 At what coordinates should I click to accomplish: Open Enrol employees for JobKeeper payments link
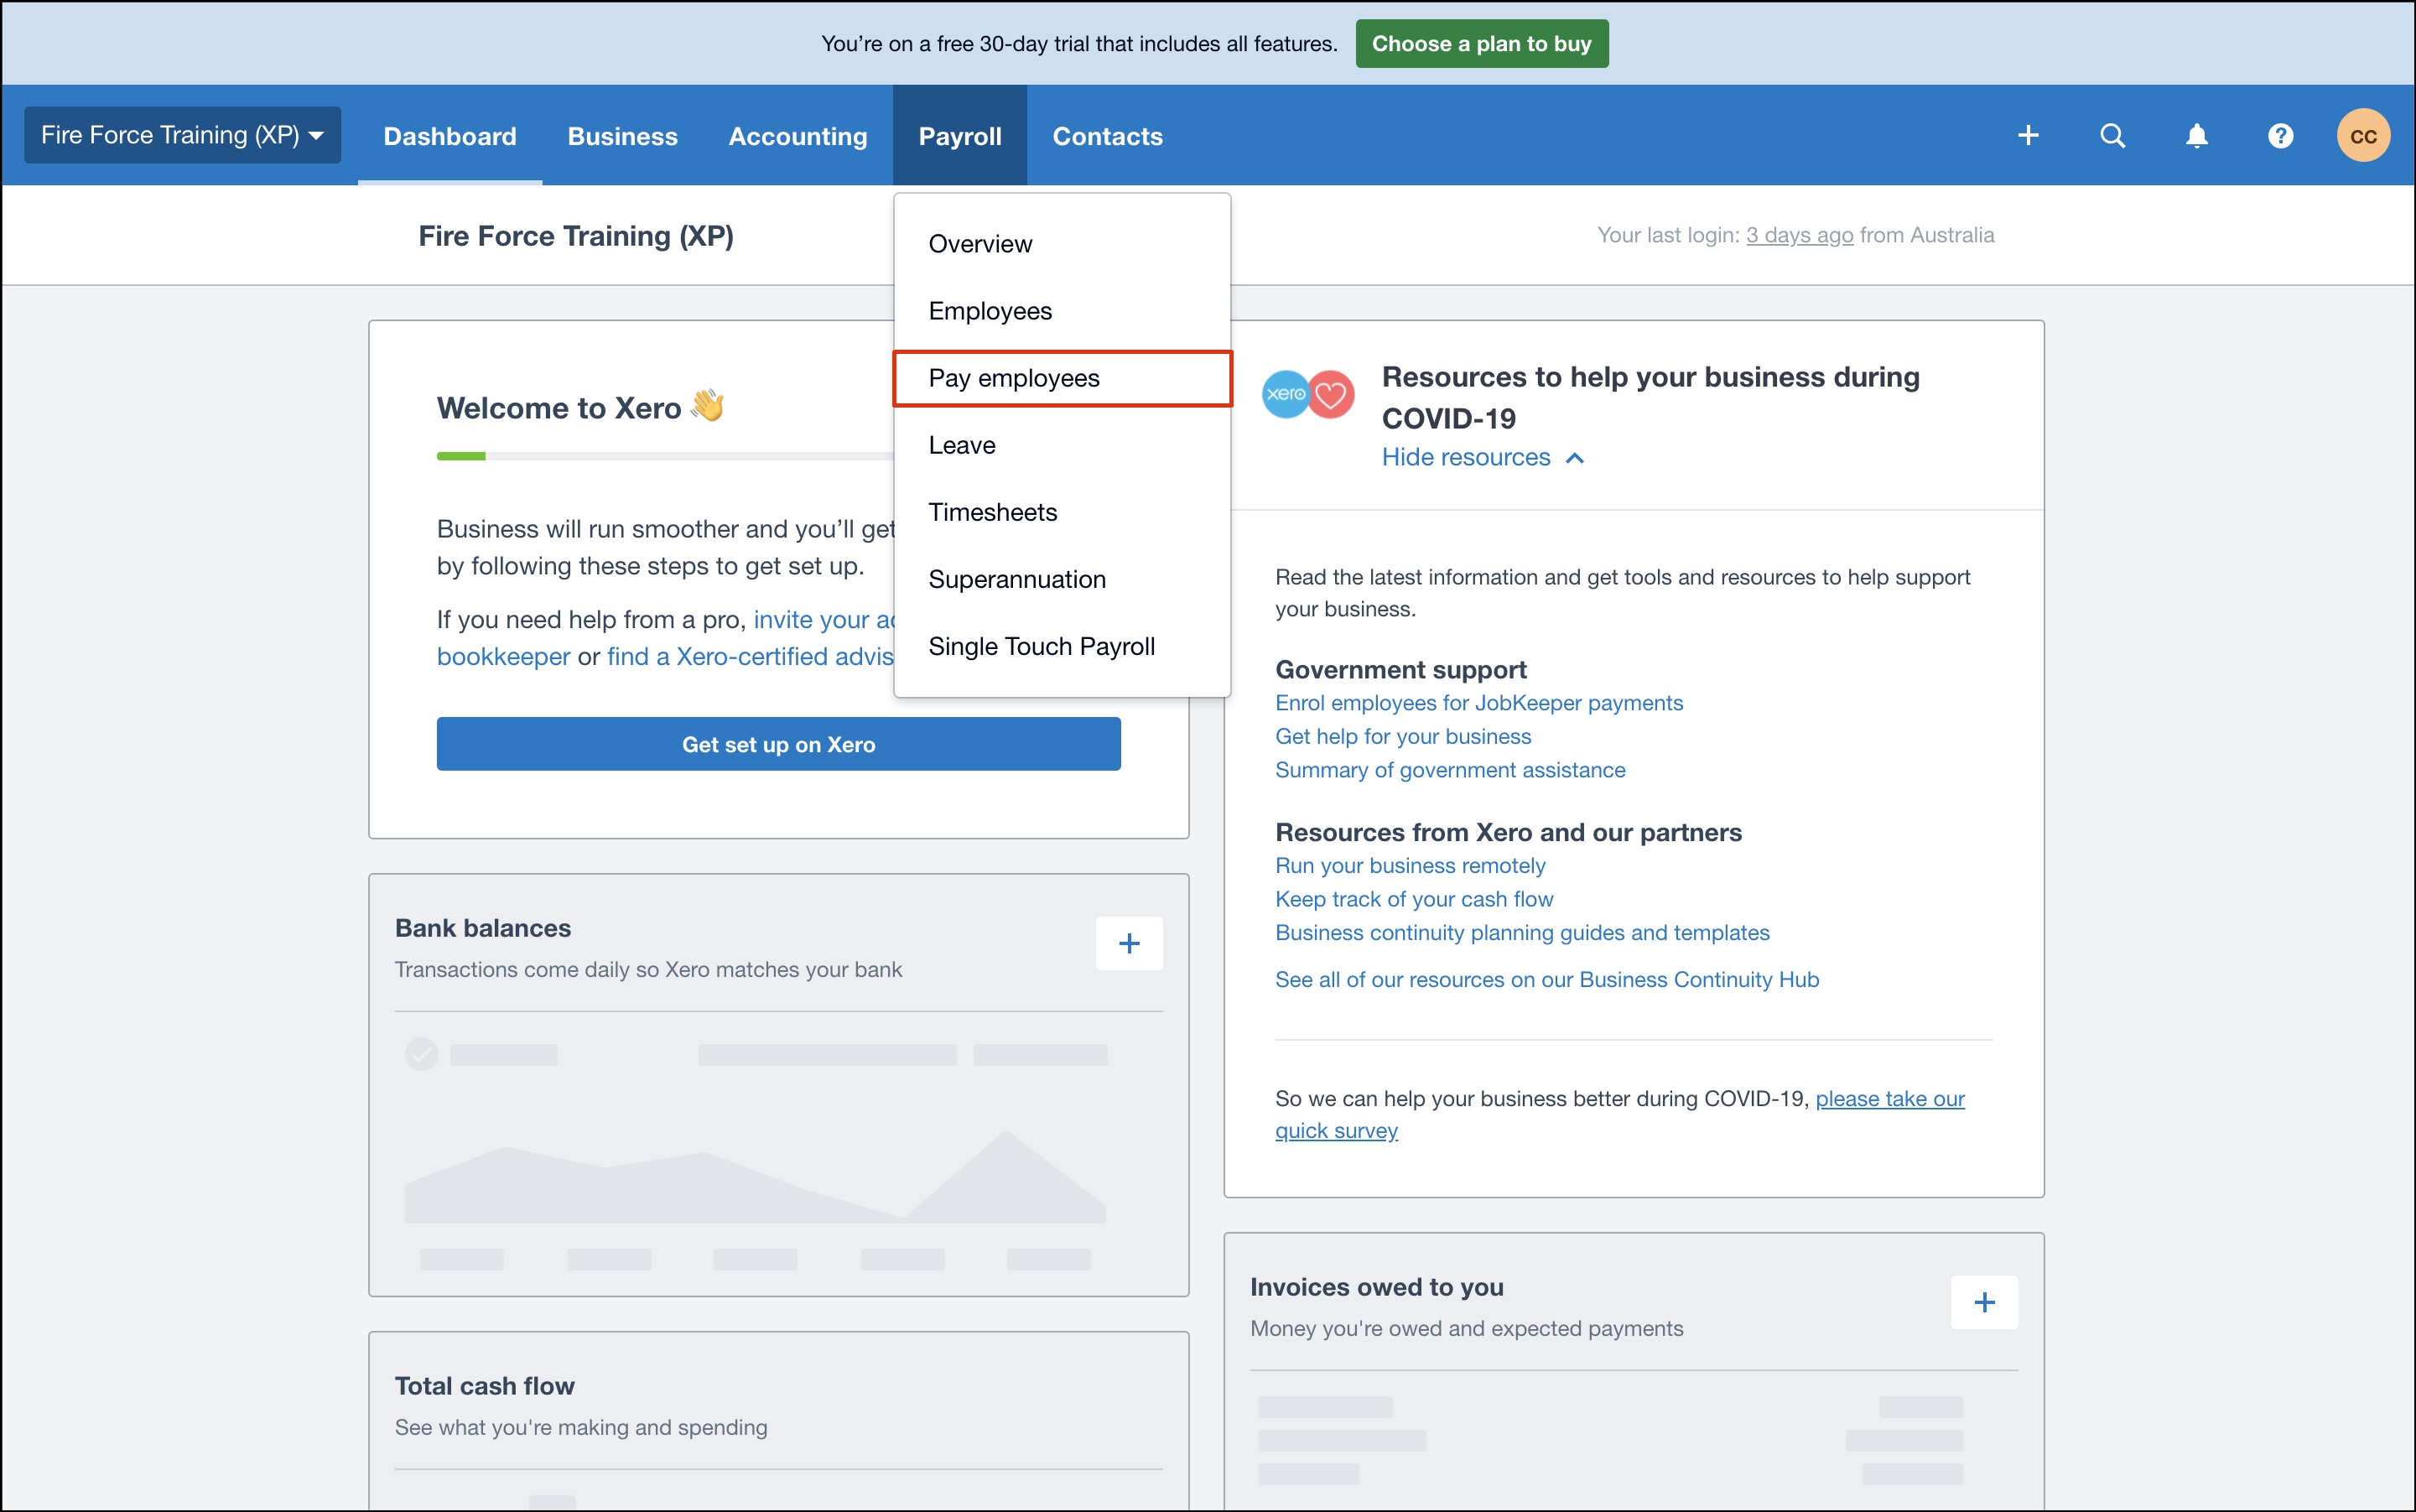[x=1478, y=703]
